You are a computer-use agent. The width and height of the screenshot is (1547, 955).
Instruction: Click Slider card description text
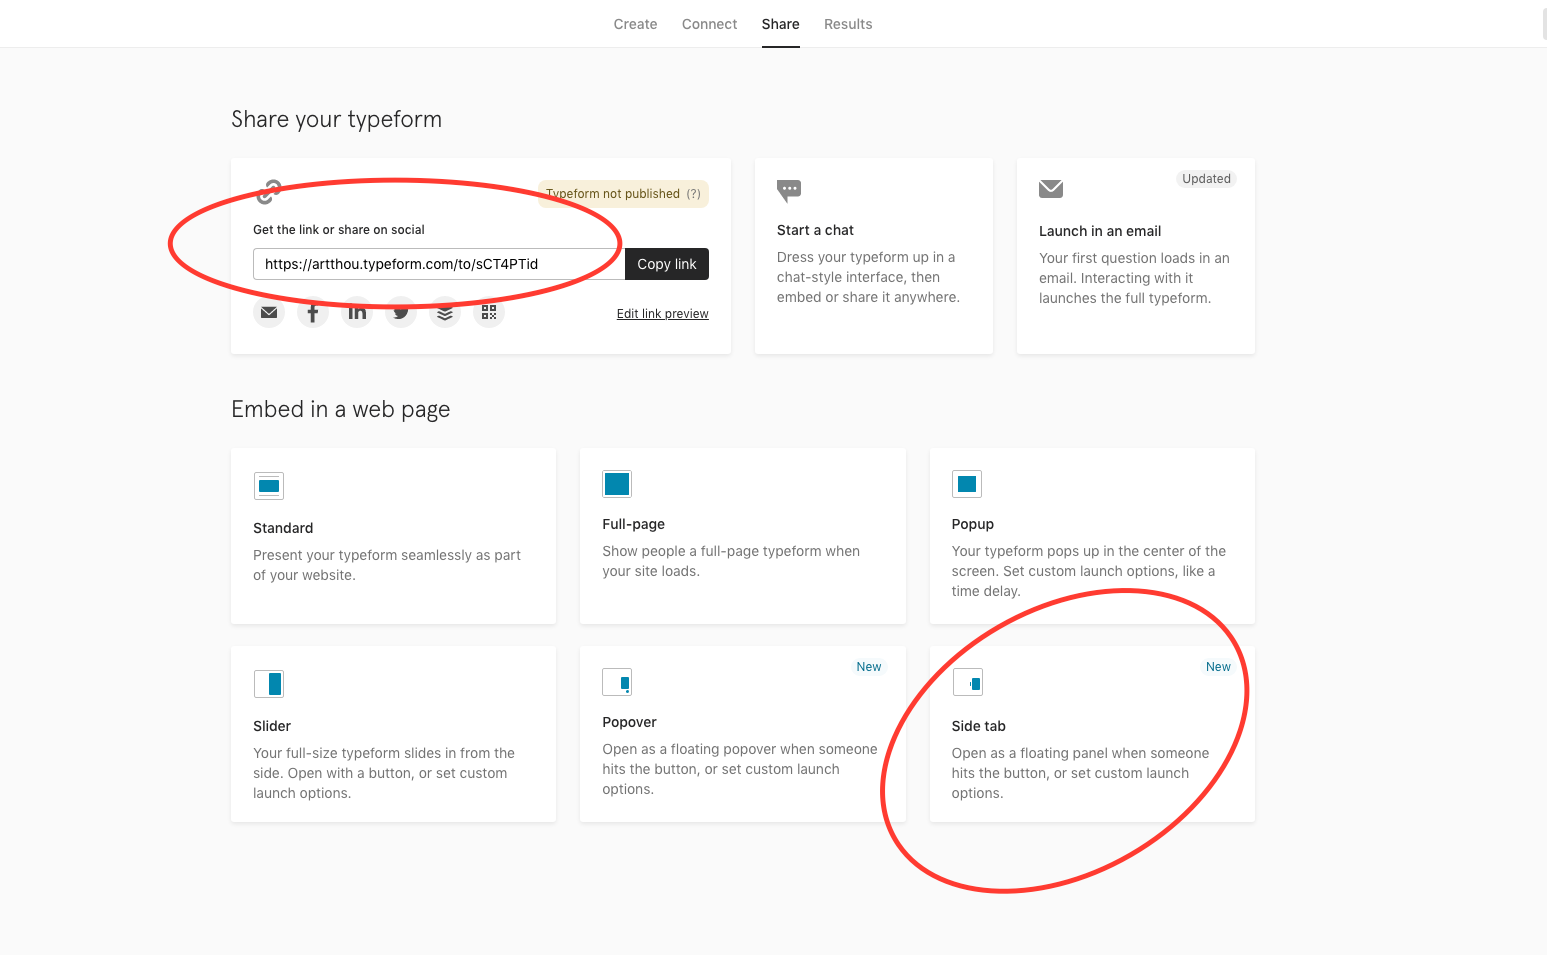click(384, 773)
